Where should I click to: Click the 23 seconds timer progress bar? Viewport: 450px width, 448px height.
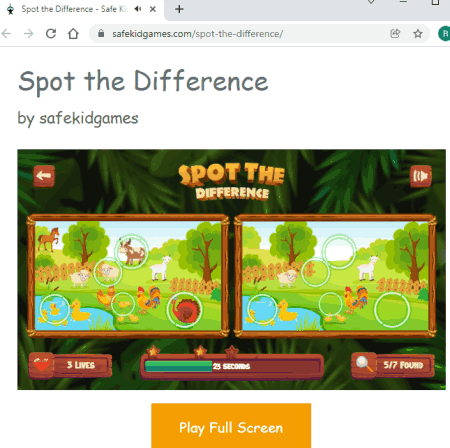(x=232, y=366)
